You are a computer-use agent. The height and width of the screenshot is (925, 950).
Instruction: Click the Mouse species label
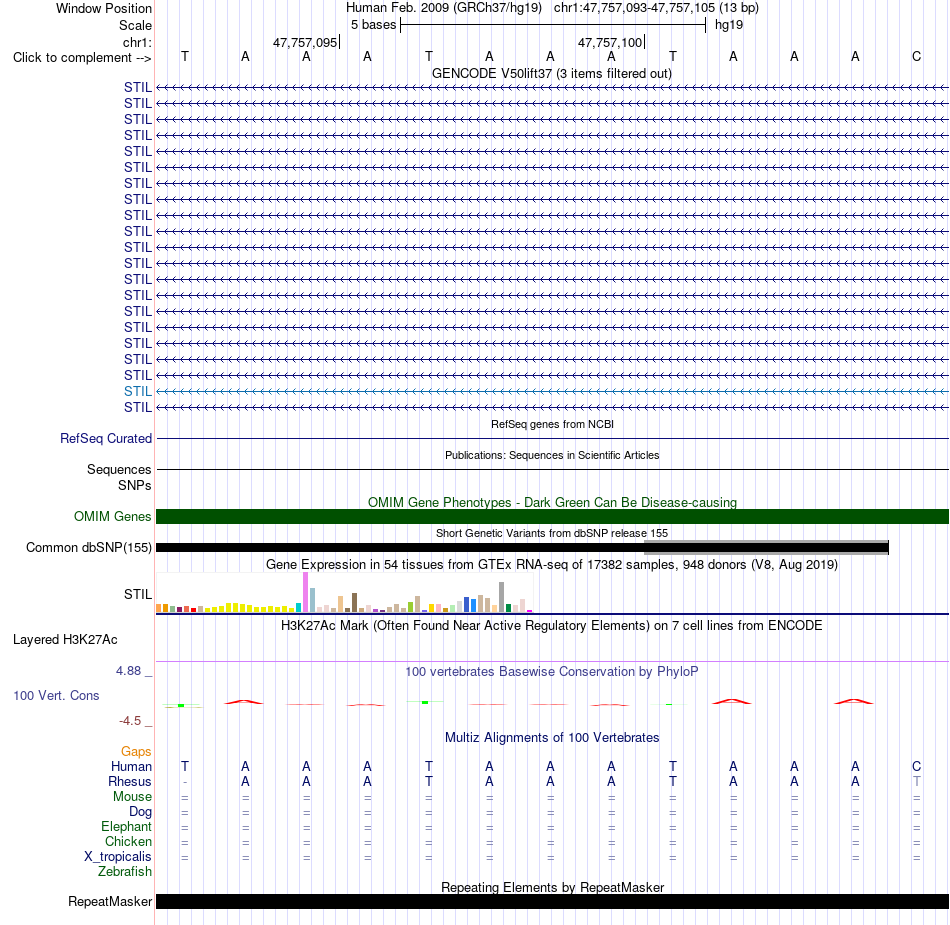click(x=132, y=797)
